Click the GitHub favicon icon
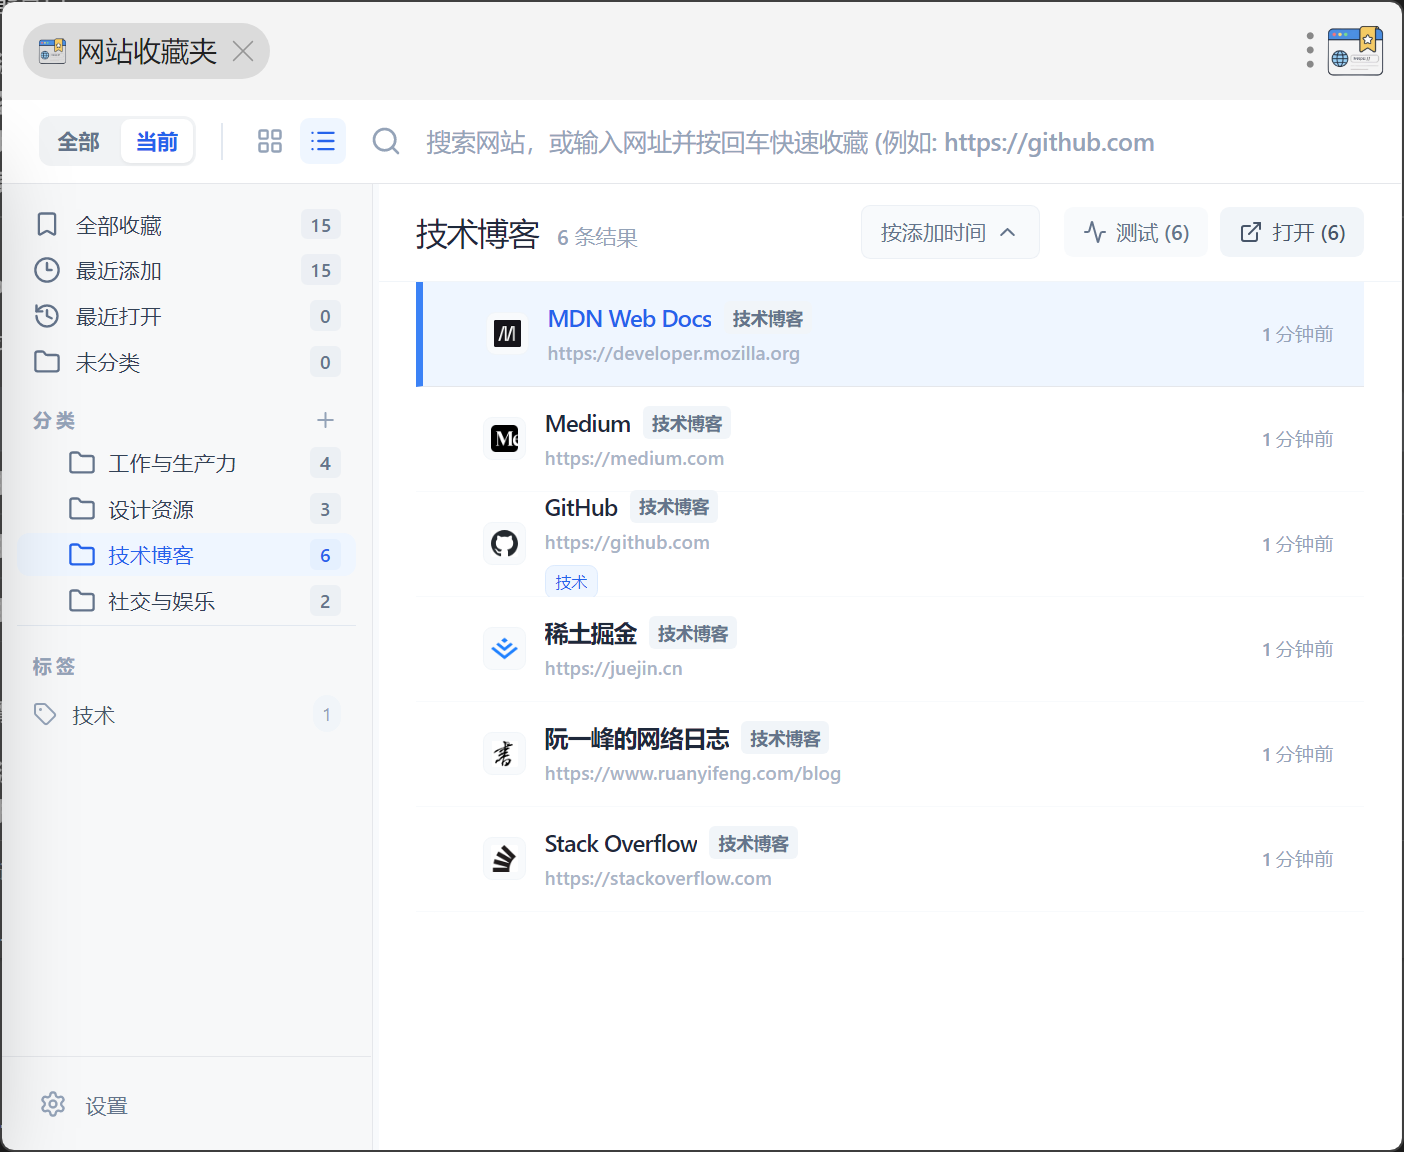1404x1152 pixels. (505, 543)
